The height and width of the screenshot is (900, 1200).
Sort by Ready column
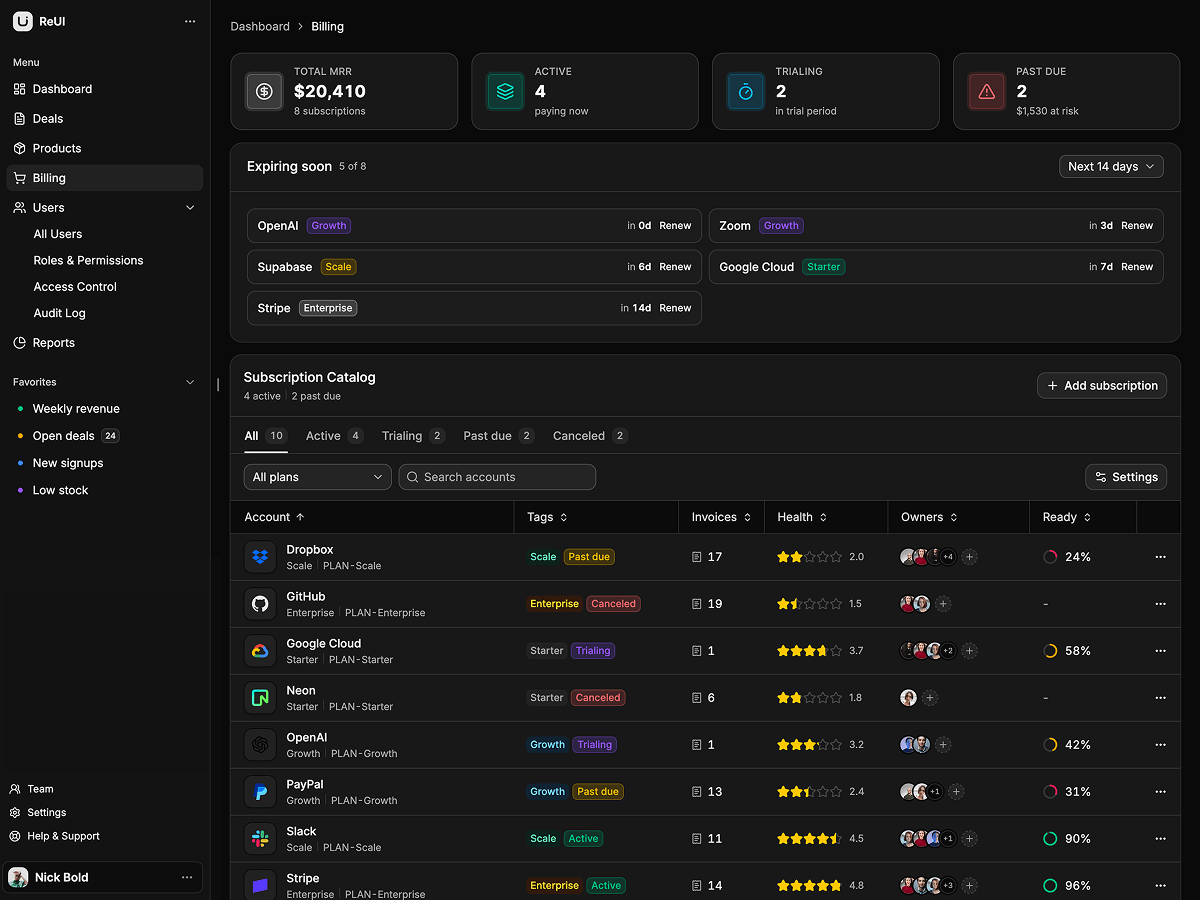tap(1067, 517)
